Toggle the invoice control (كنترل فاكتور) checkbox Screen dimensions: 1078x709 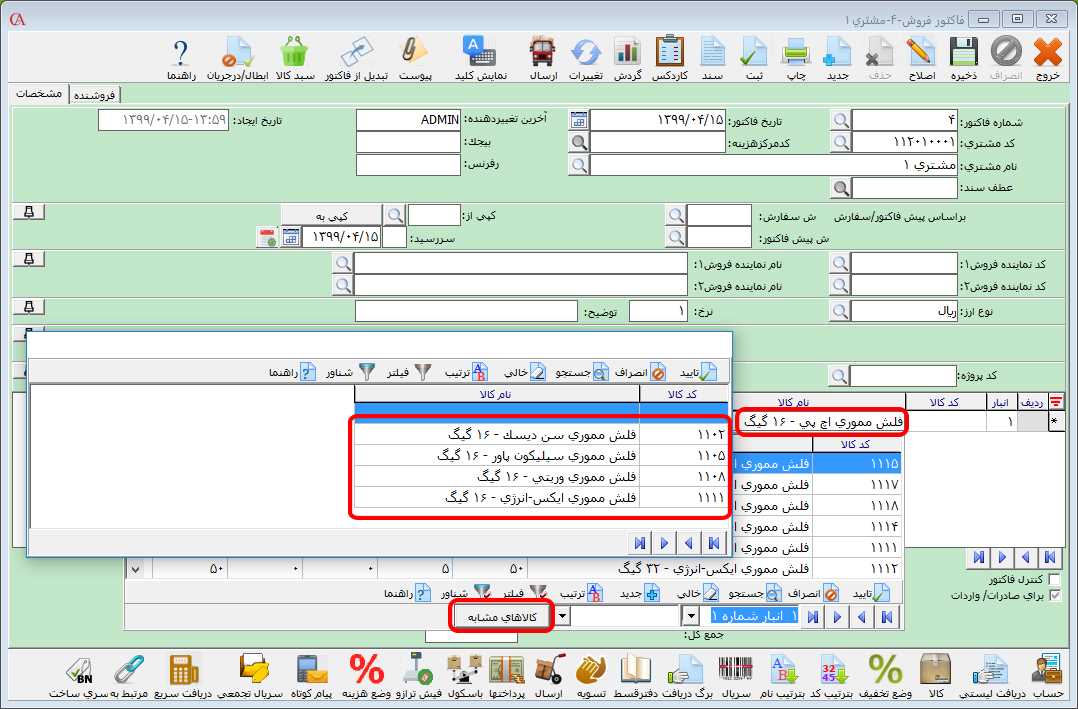coord(1054,580)
